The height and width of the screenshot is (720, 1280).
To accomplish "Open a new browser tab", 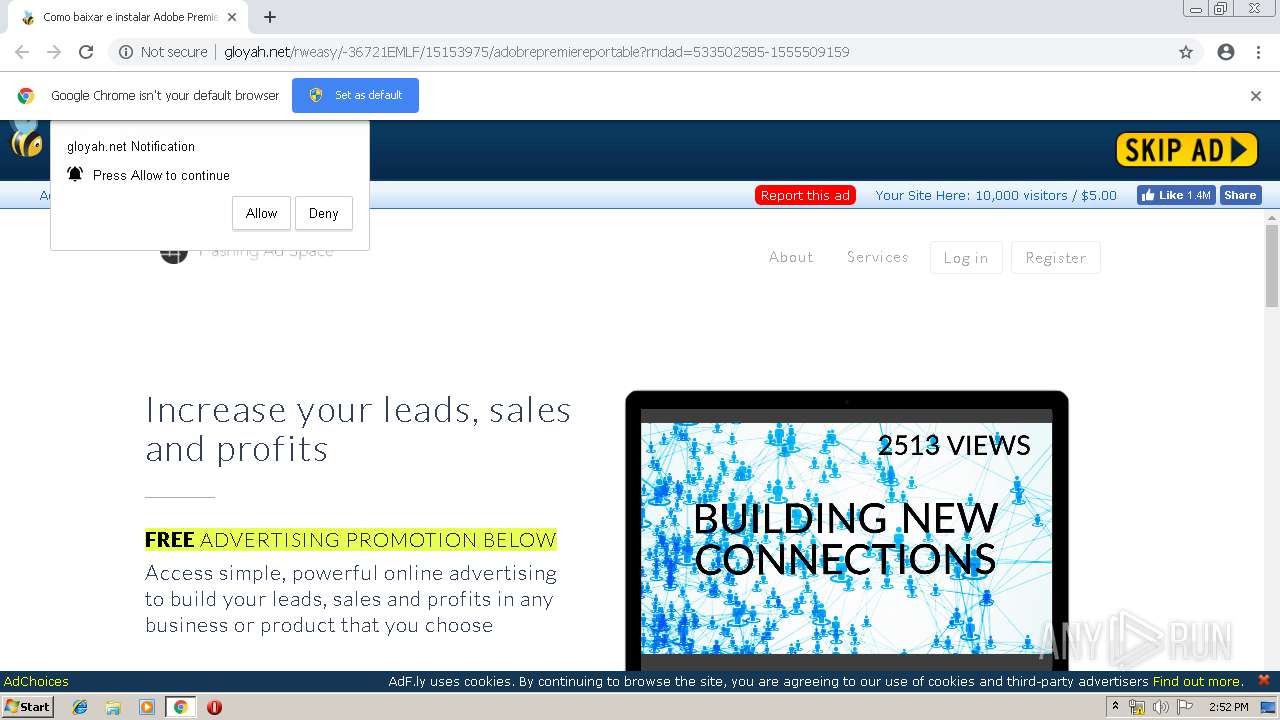I will (270, 17).
